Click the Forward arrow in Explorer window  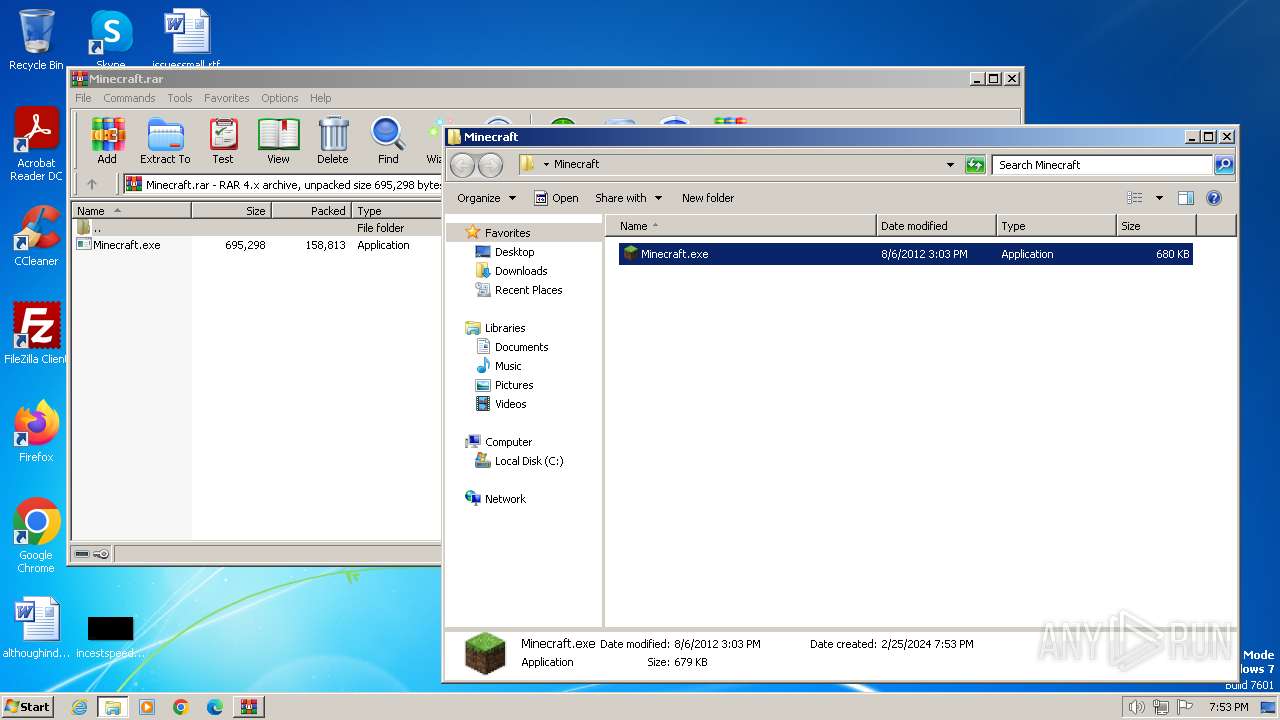point(490,165)
